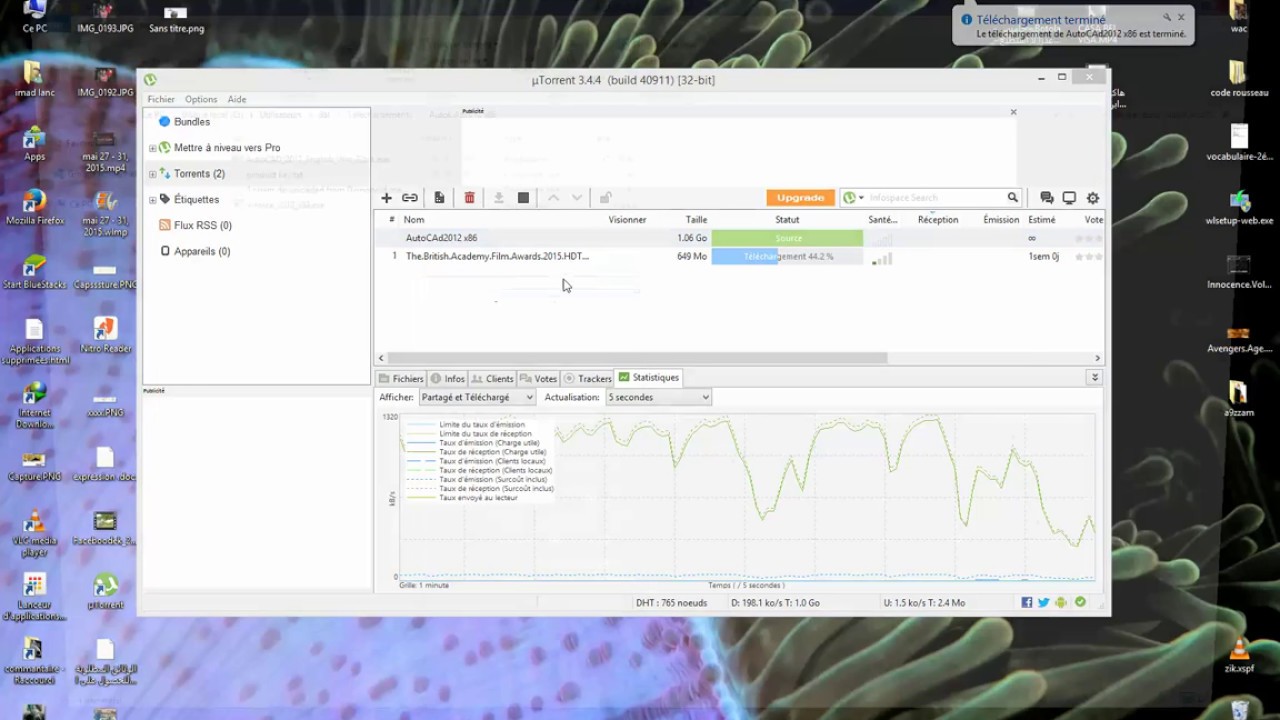Open Mozilla Firefox desktop shortcut
Screen dimensions: 1280x720
[34, 207]
